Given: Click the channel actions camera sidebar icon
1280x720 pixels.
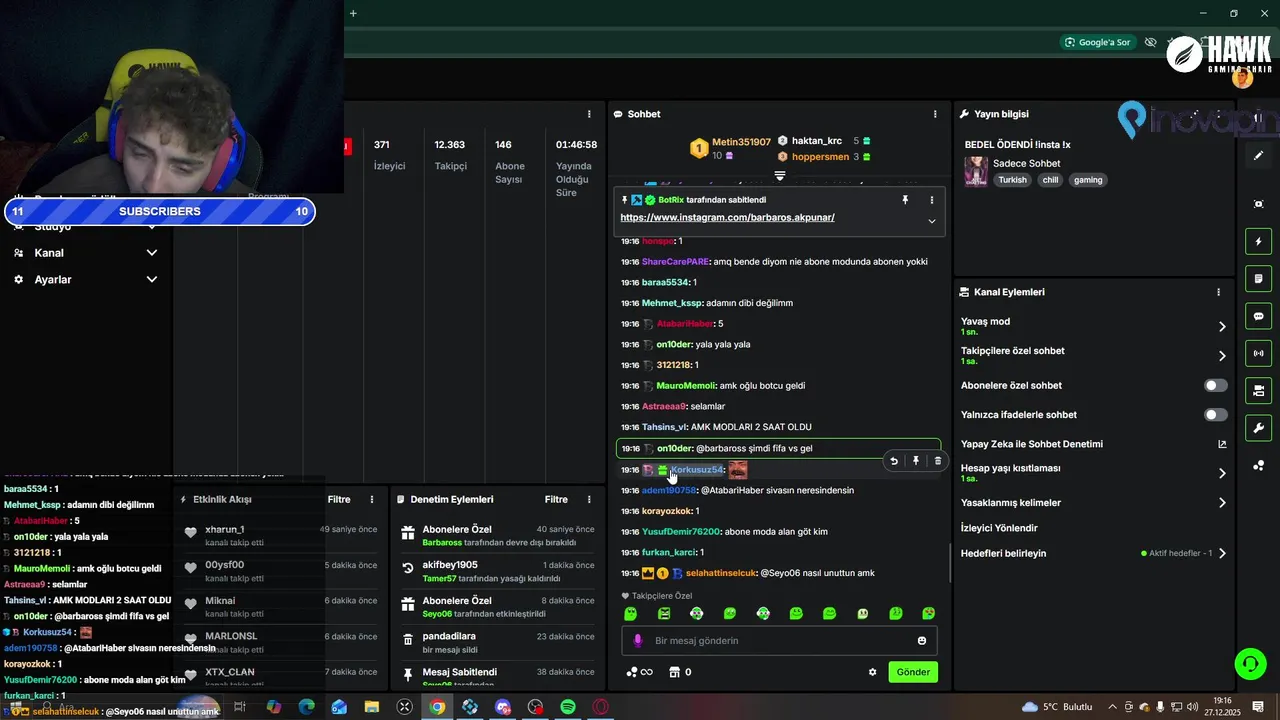Looking at the screenshot, I should pos(1258,390).
